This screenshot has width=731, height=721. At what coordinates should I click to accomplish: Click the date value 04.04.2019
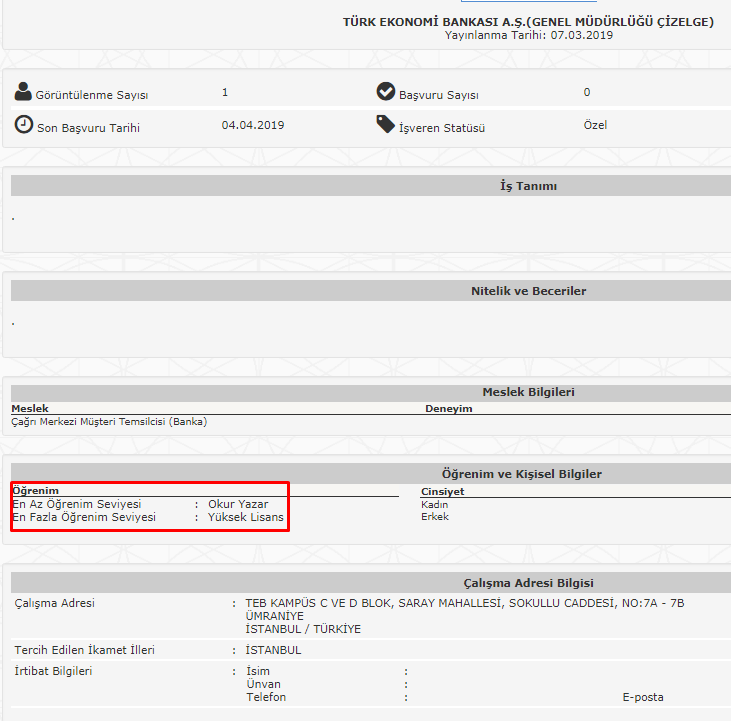pos(253,125)
